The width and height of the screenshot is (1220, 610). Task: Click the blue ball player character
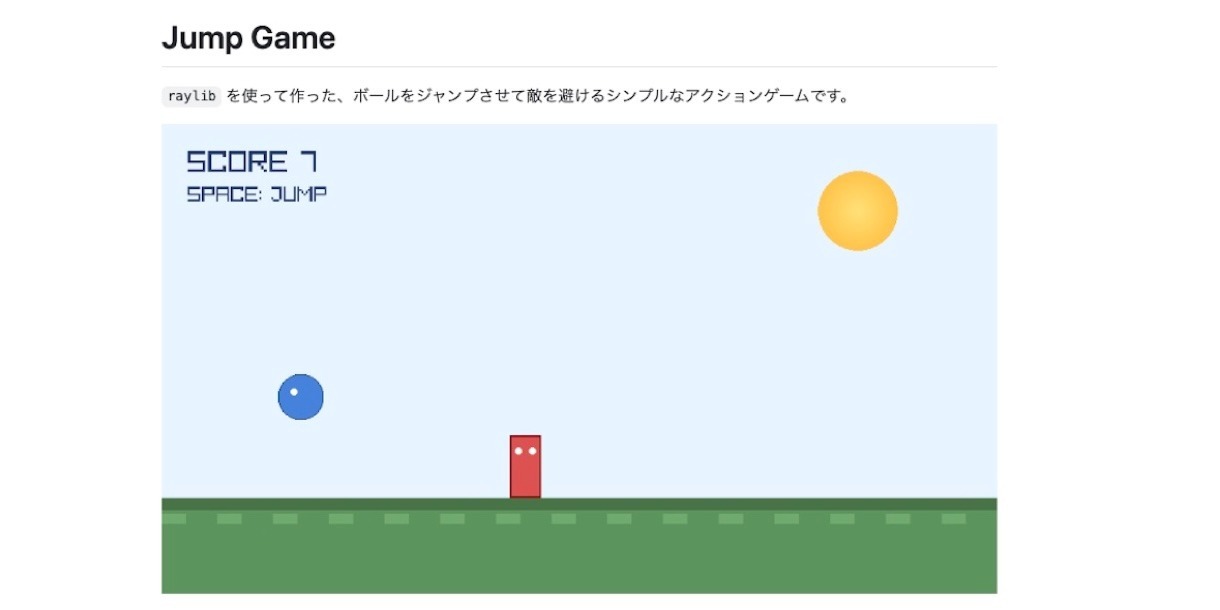301,397
